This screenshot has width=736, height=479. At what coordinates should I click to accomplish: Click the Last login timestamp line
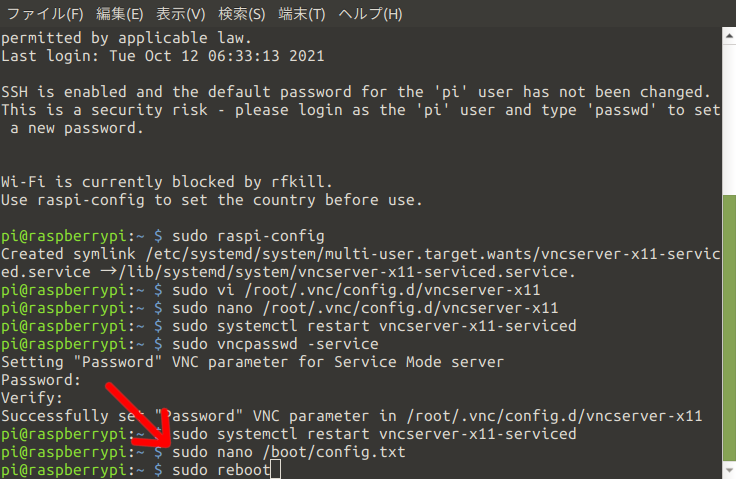[163, 56]
